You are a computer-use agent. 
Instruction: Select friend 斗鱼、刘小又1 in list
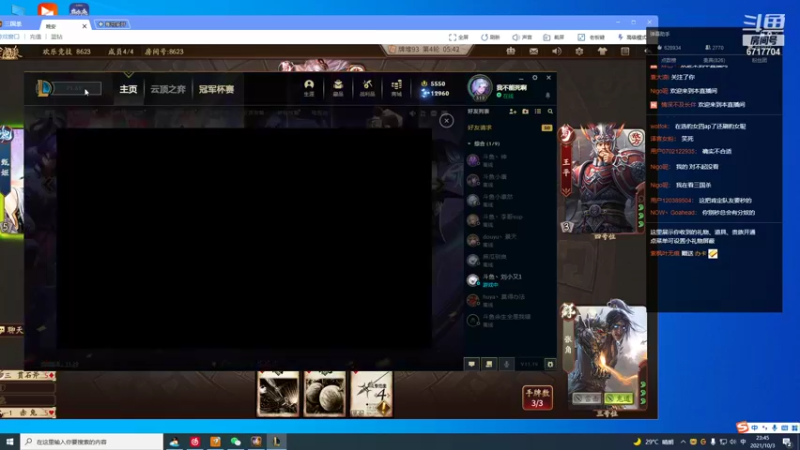tap(510, 280)
